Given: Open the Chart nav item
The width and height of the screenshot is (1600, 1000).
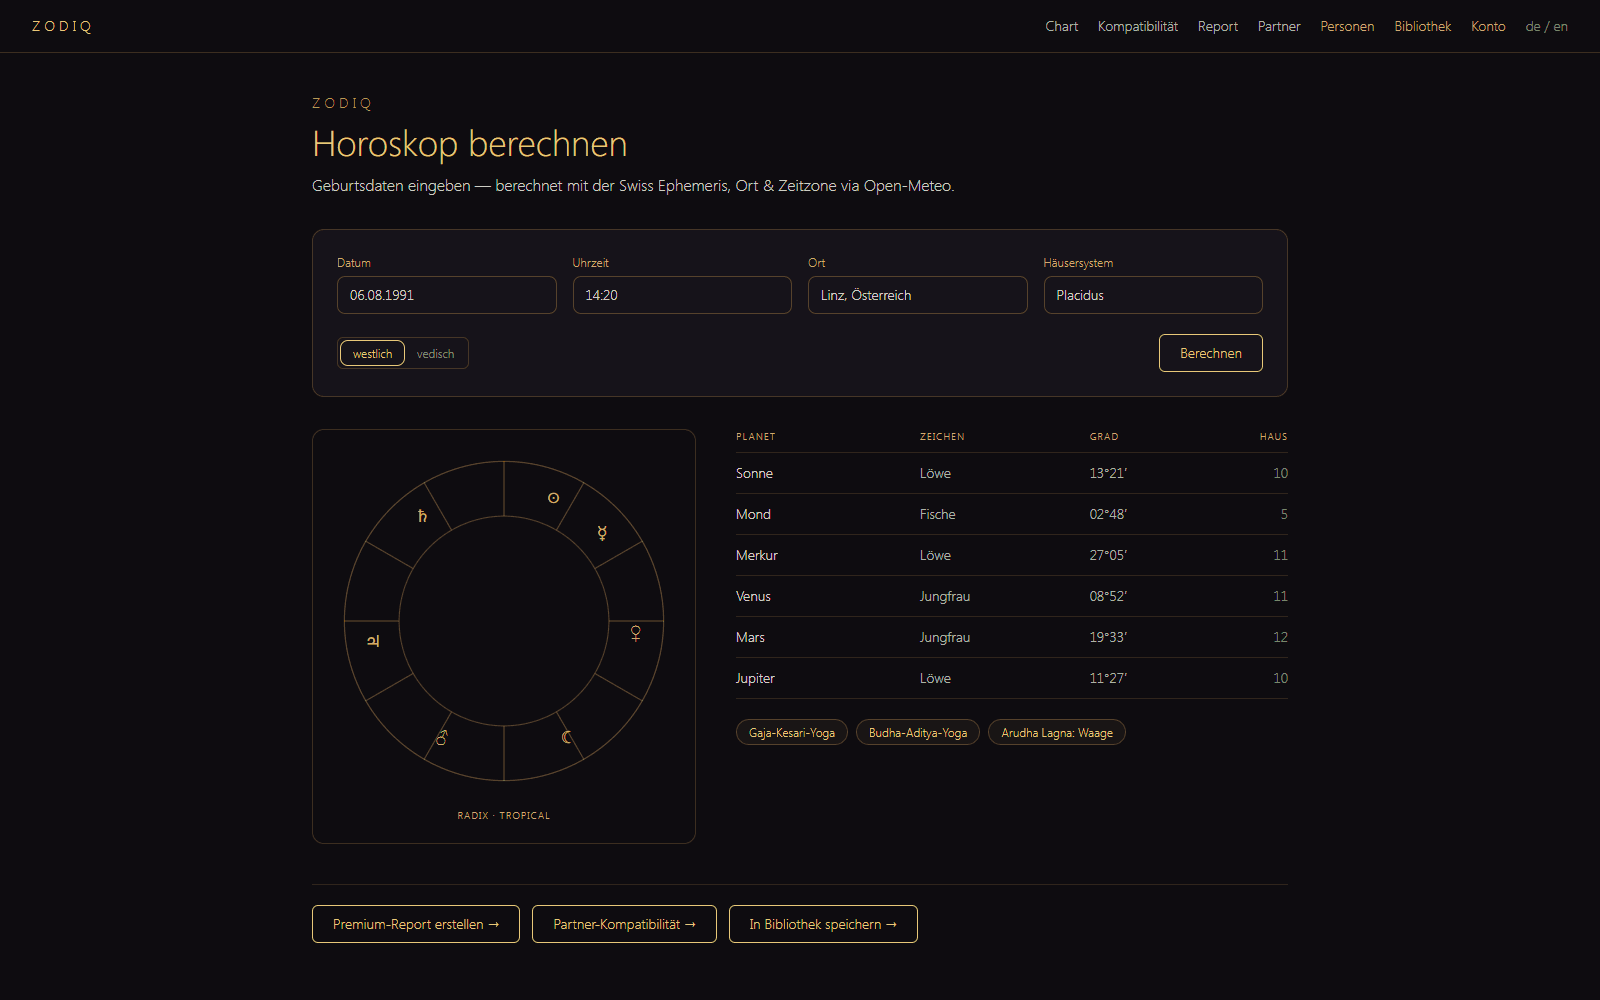Looking at the screenshot, I should [x=1061, y=26].
